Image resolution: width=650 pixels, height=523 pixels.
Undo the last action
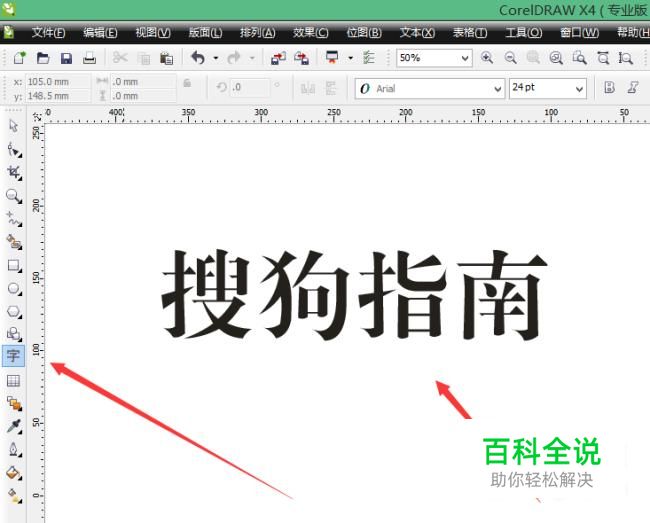198,58
